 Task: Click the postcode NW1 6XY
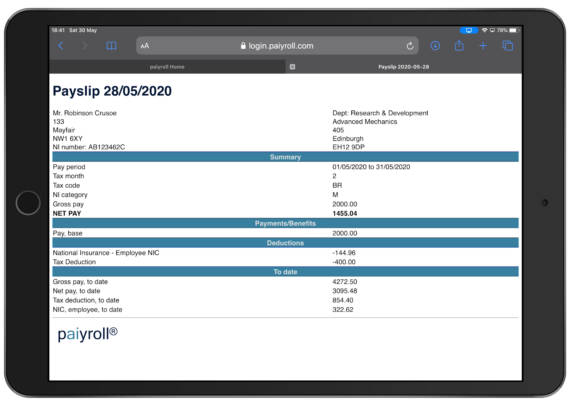(67, 139)
